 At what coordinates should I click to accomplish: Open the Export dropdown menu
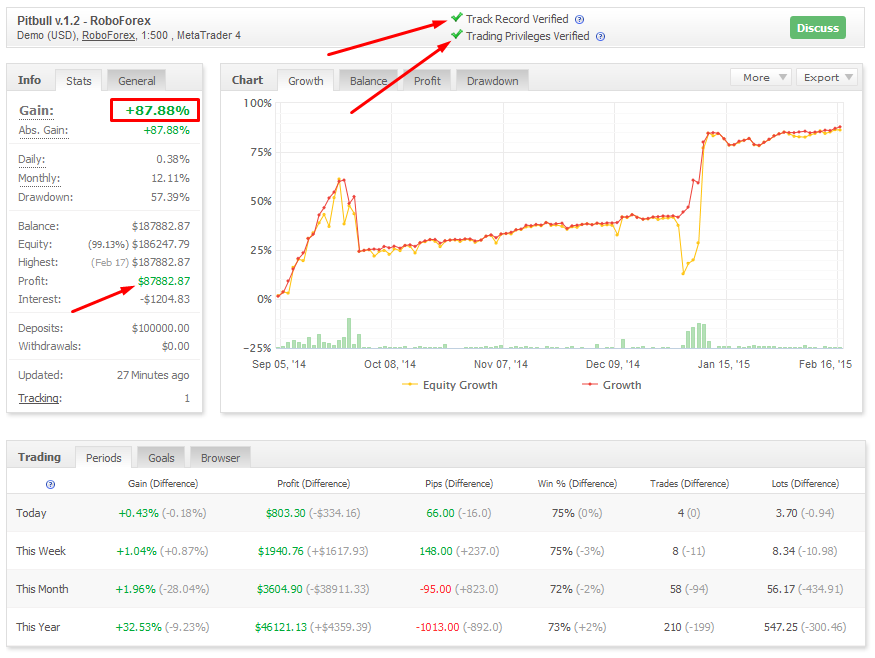point(827,77)
